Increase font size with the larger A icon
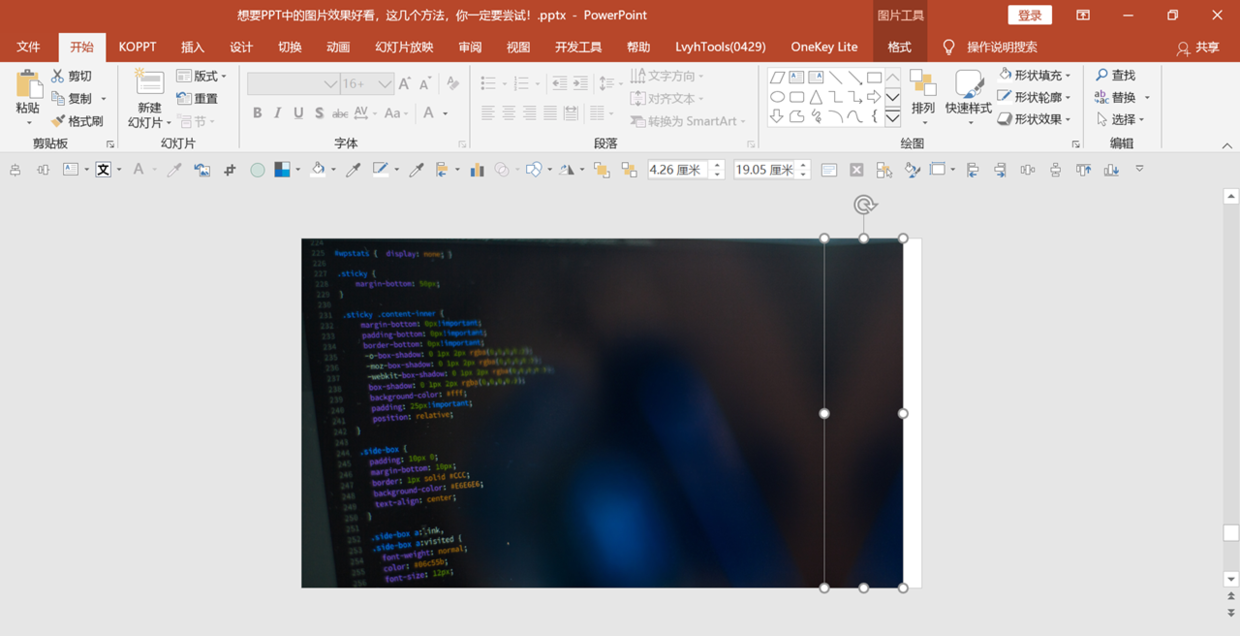Viewport: 1240px width, 636px height. pyautogui.click(x=405, y=83)
